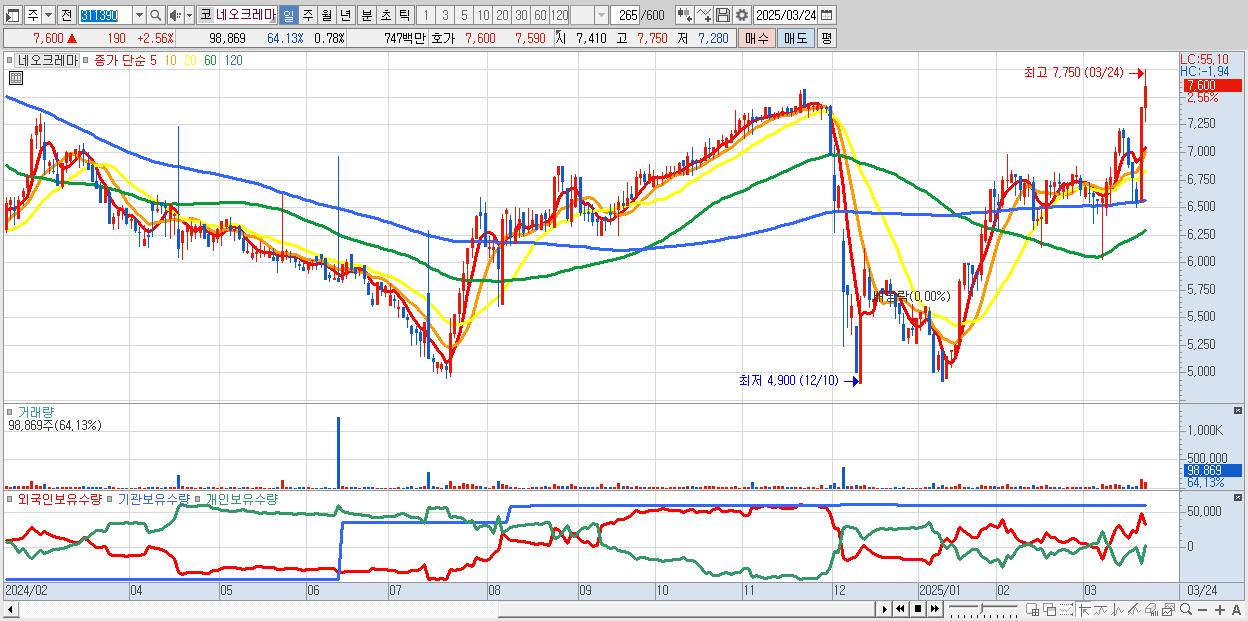Click the crosshair cursor tool icon
The image size is (1248, 621).
tap(1084, 609)
